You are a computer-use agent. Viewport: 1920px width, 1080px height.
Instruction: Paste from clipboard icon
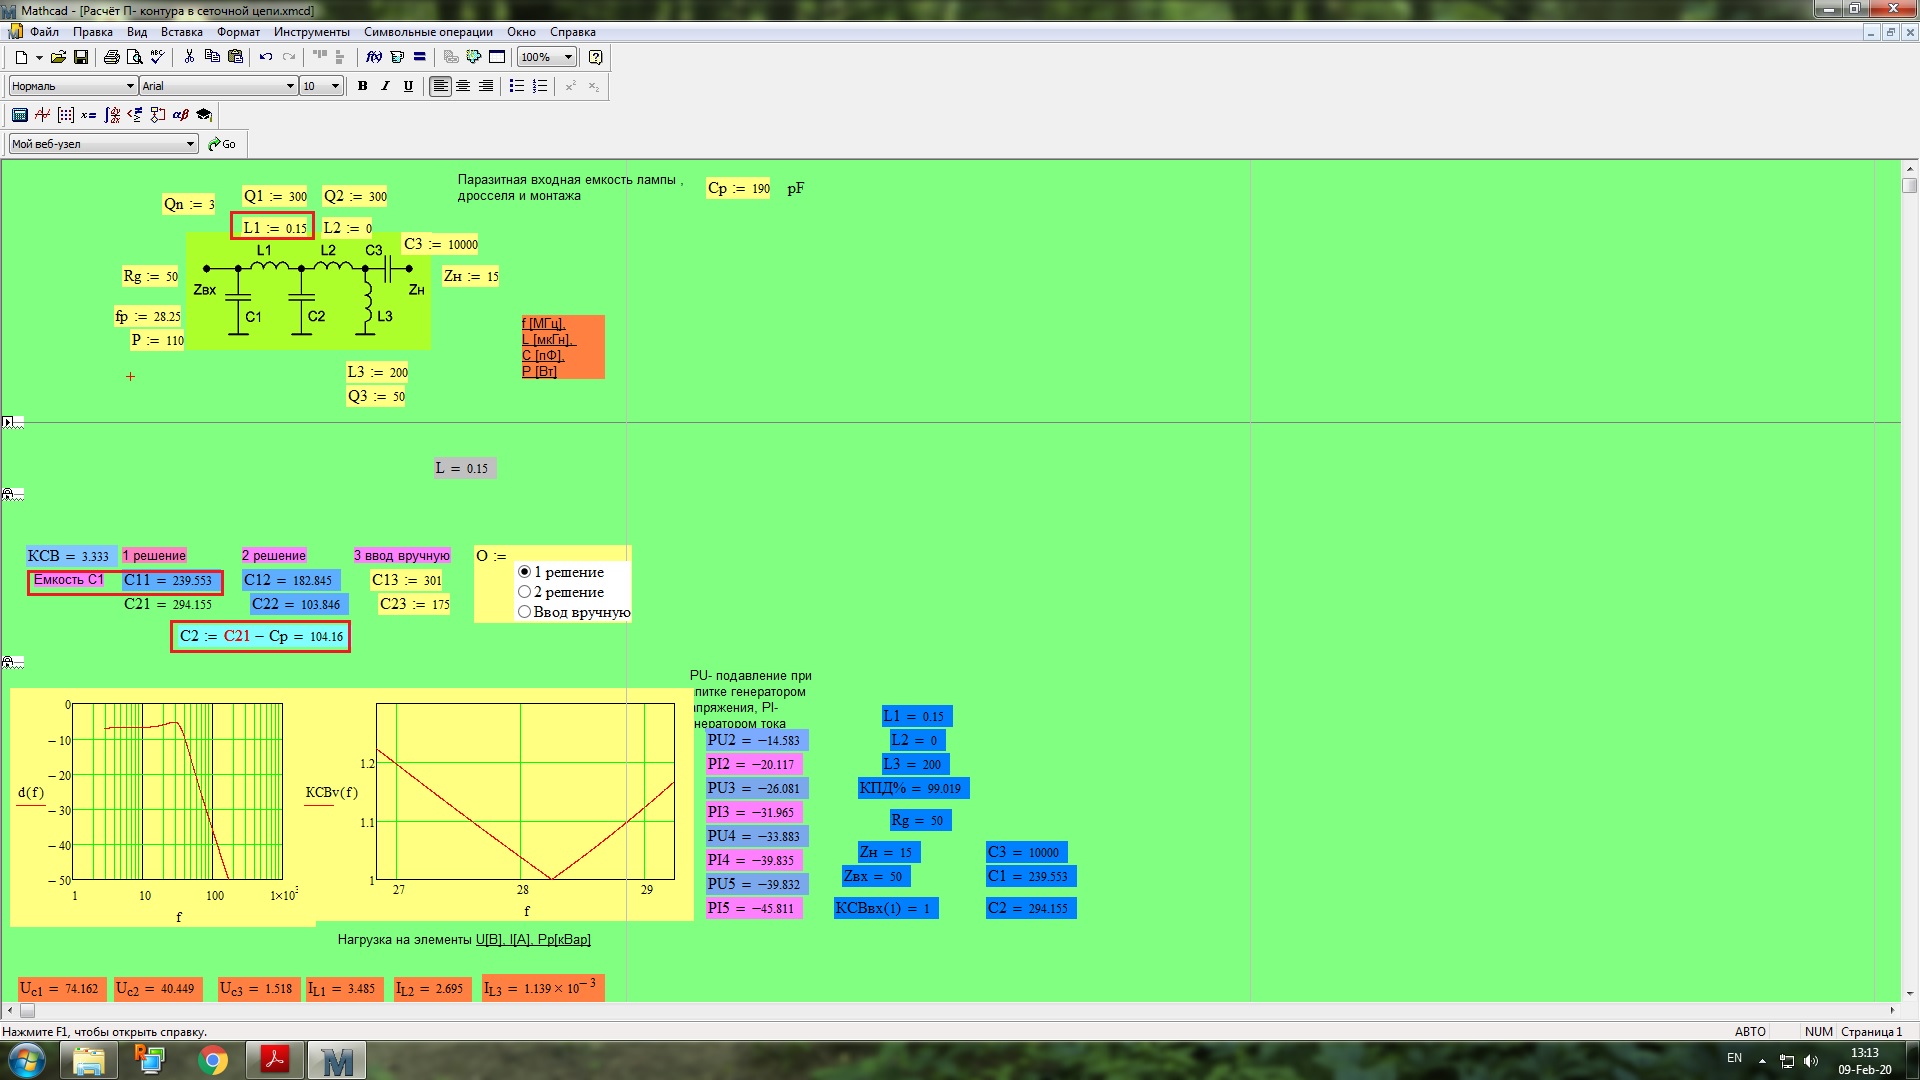236,57
